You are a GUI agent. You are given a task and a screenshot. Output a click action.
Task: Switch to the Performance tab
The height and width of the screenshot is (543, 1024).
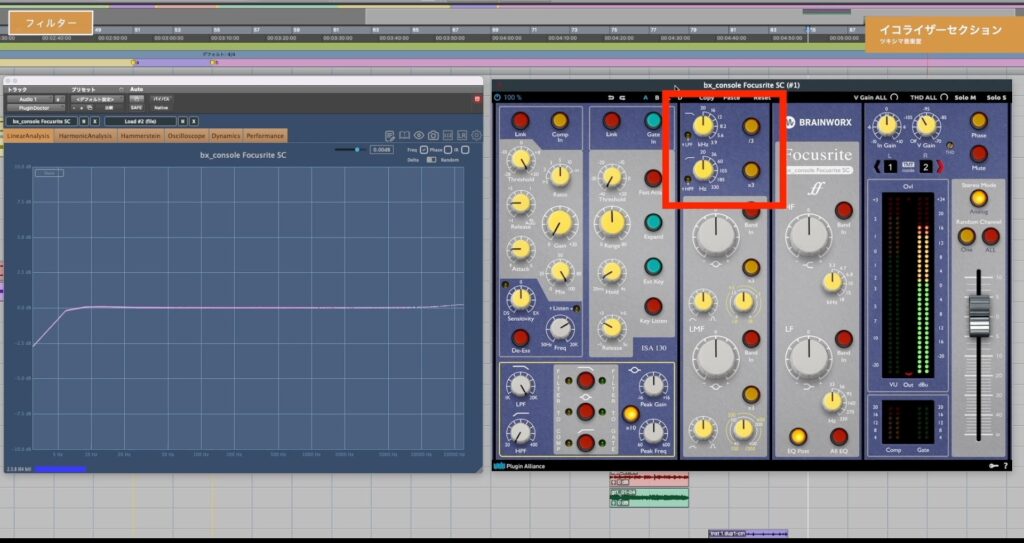tap(265, 136)
